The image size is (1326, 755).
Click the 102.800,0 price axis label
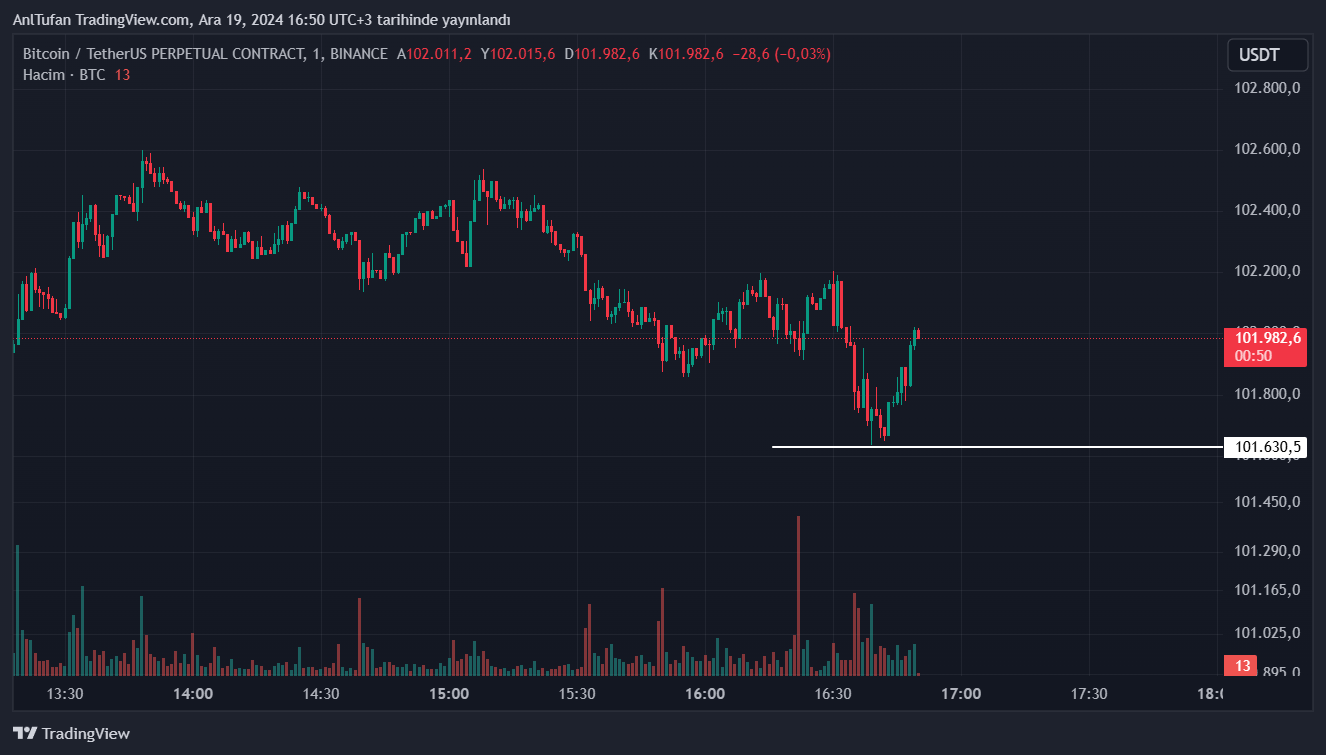[1267, 88]
